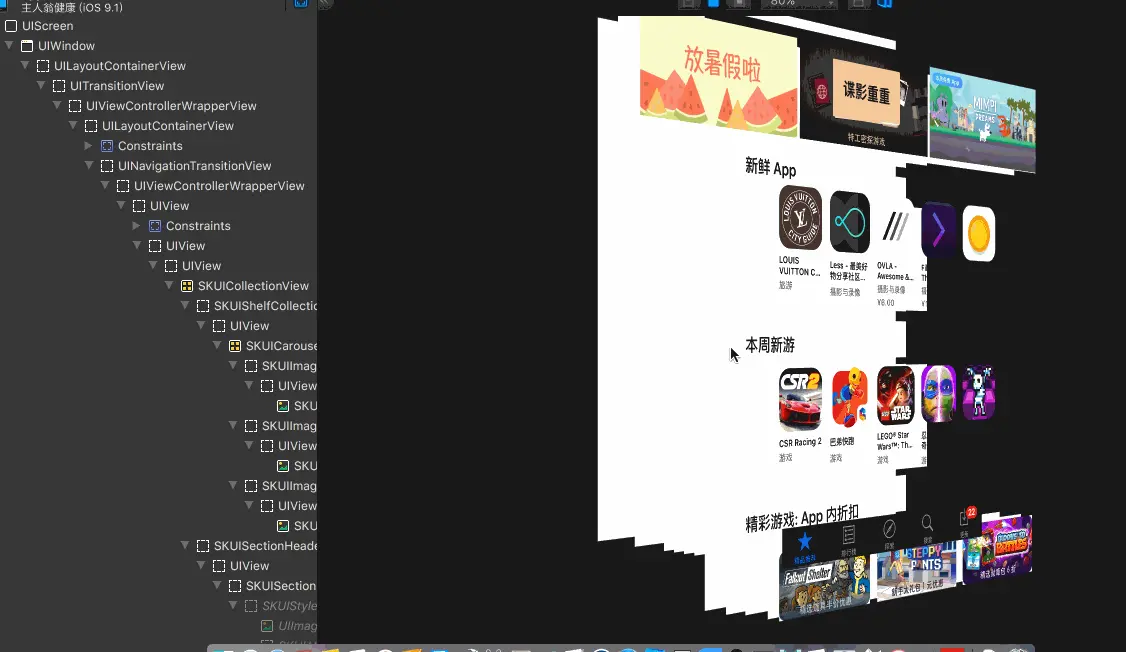The width and height of the screenshot is (1126, 652).
Task: Click the yellow grid icon beside SKUICollectionView
Action: [x=187, y=286]
